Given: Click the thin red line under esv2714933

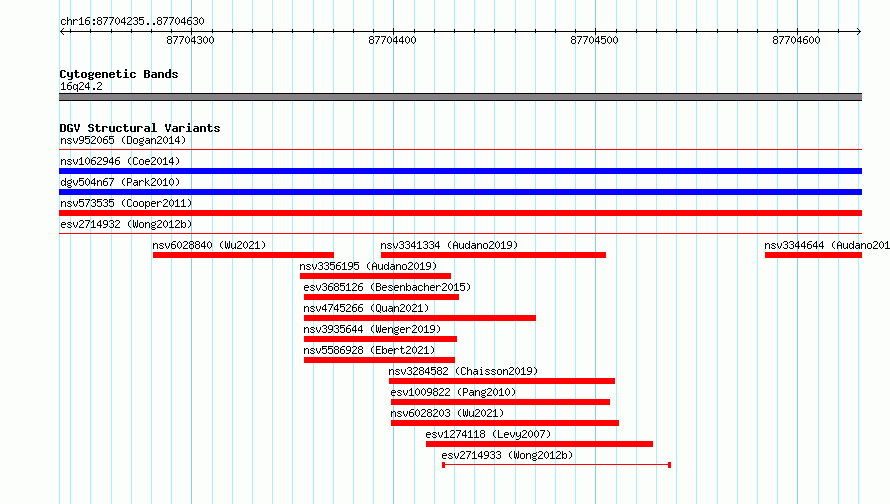Looking at the screenshot, I should tap(556, 465).
